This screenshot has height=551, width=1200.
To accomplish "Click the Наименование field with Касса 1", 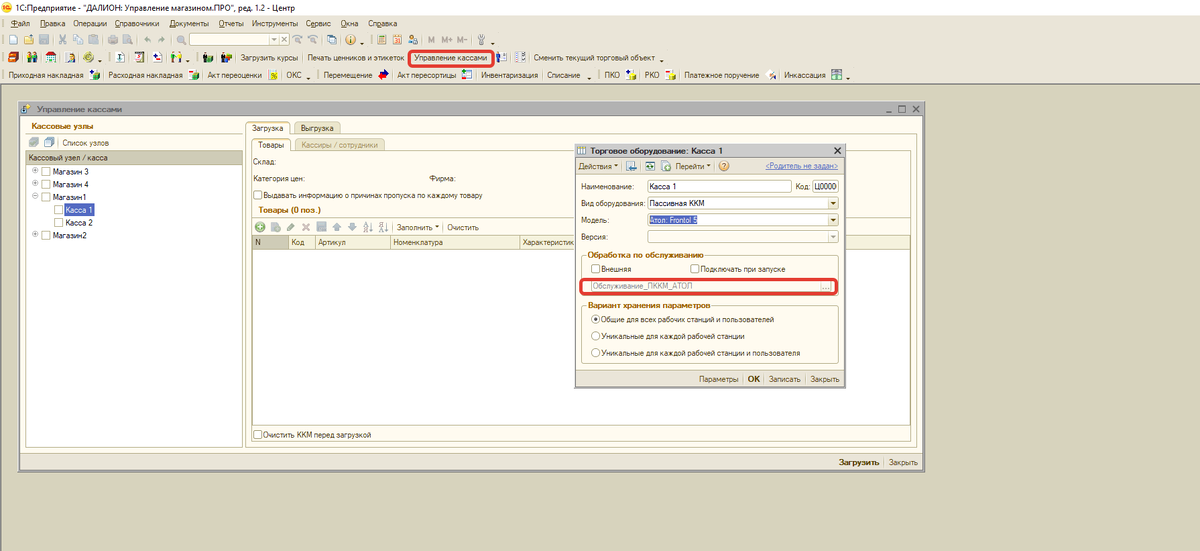I will click(719, 186).
